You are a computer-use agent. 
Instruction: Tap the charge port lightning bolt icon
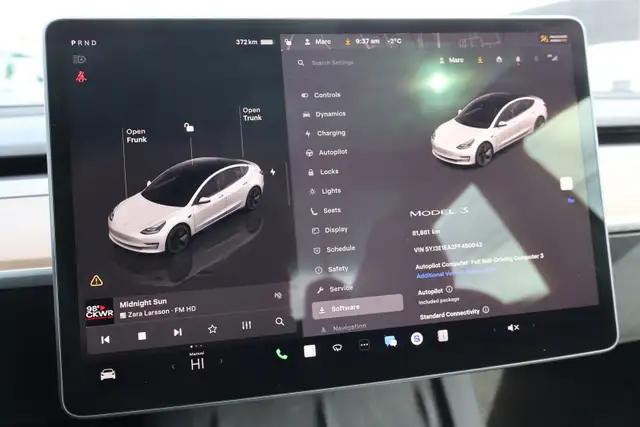point(273,172)
